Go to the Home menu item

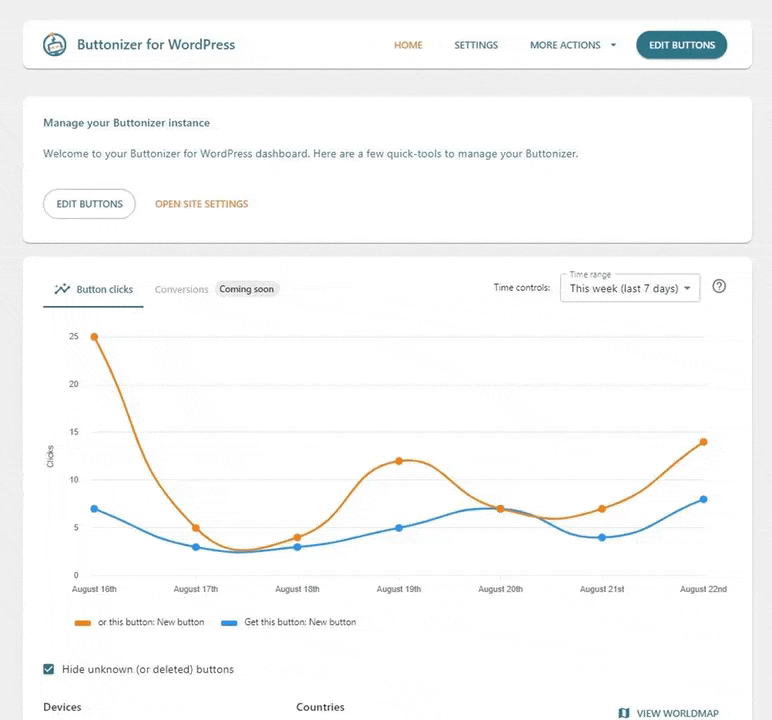(x=408, y=45)
